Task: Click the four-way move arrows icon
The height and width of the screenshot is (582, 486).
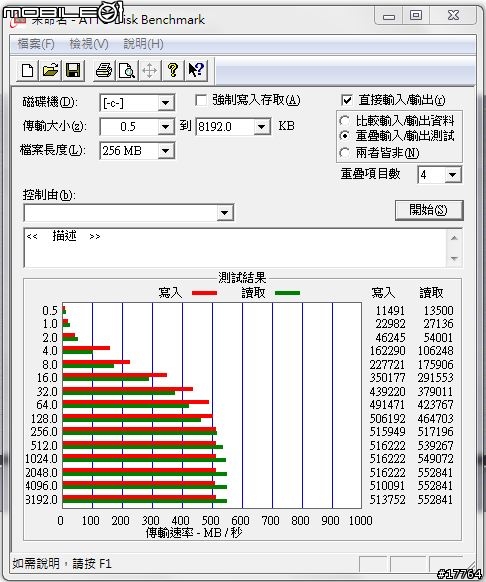Action: [x=150, y=70]
